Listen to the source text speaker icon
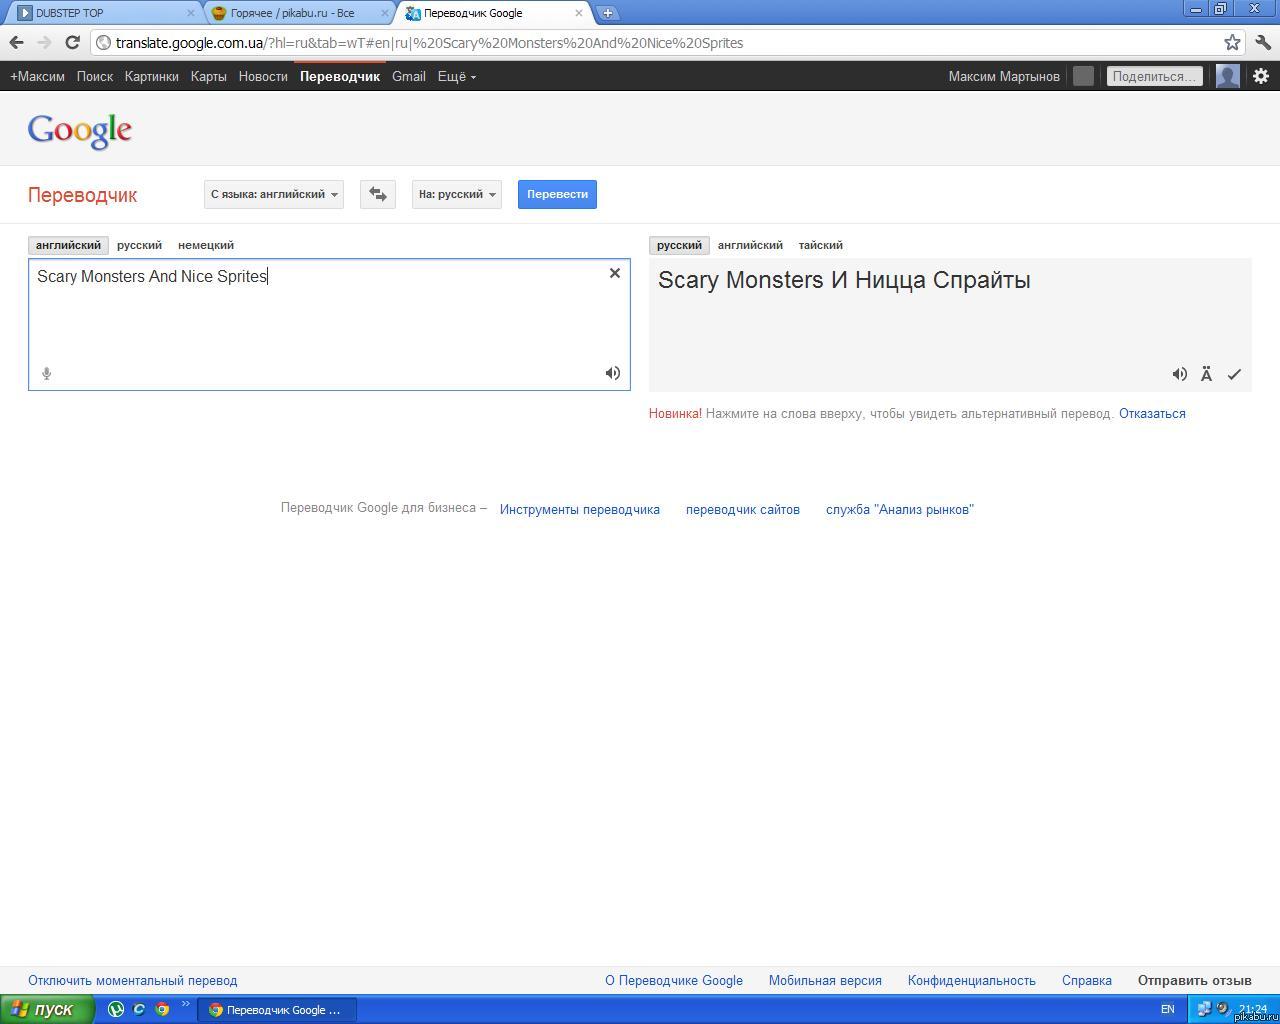Image resolution: width=1280 pixels, height=1024 pixels. pyautogui.click(x=613, y=373)
